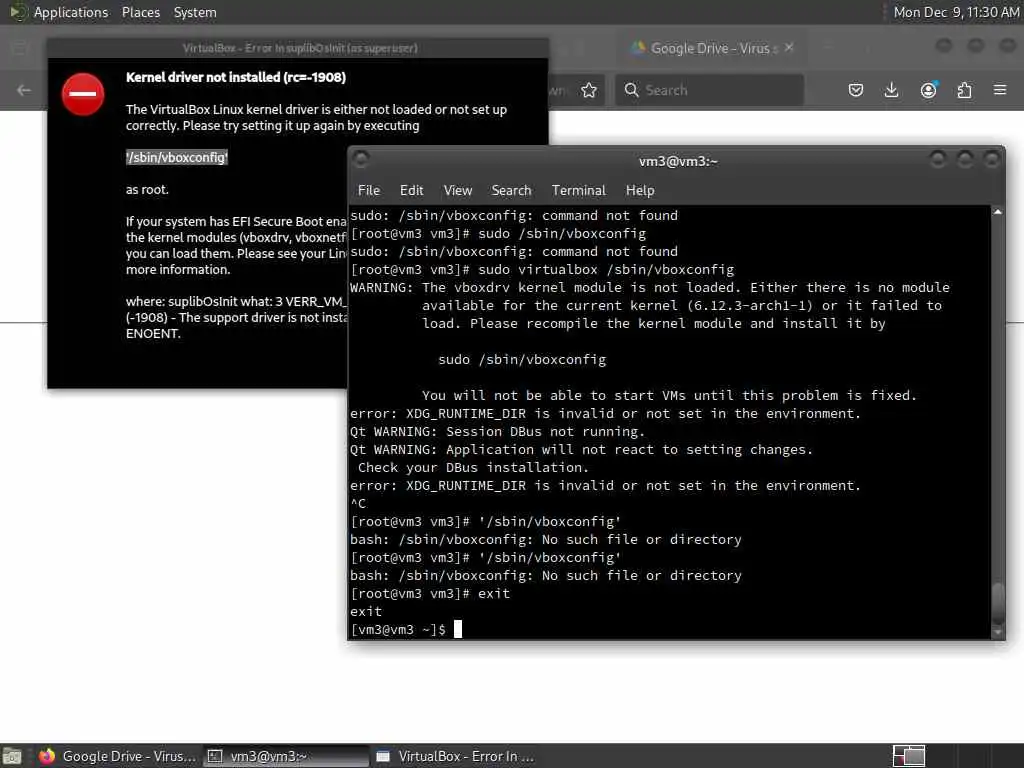Screen dimensions: 1024x768
Task: Switch to vm3@vm3 terminal taskbar entry
Action: (286, 756)
